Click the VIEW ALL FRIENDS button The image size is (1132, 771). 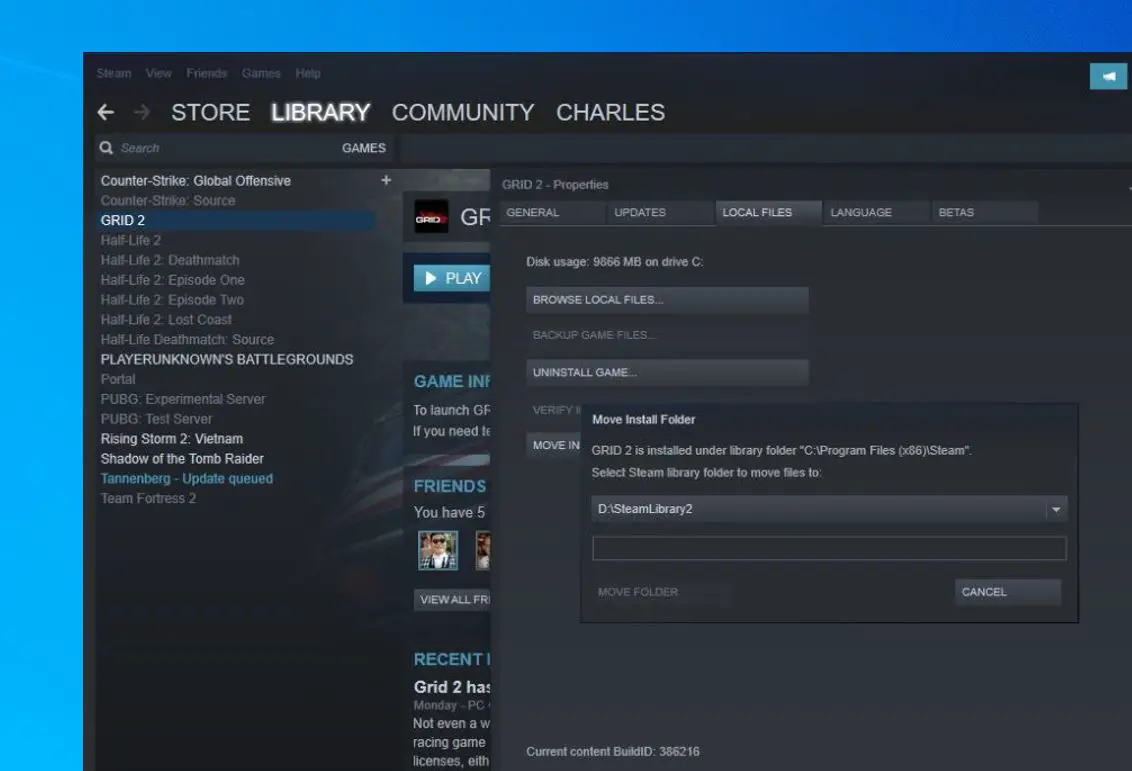click(x=453, y=600)
